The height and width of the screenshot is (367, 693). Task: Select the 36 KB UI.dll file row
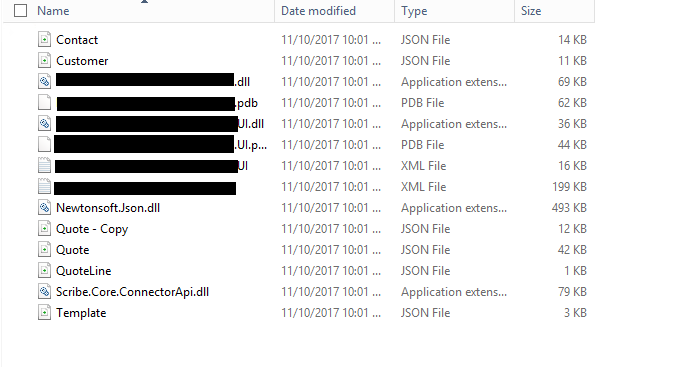pyautogui.click(x=312, y=124)
